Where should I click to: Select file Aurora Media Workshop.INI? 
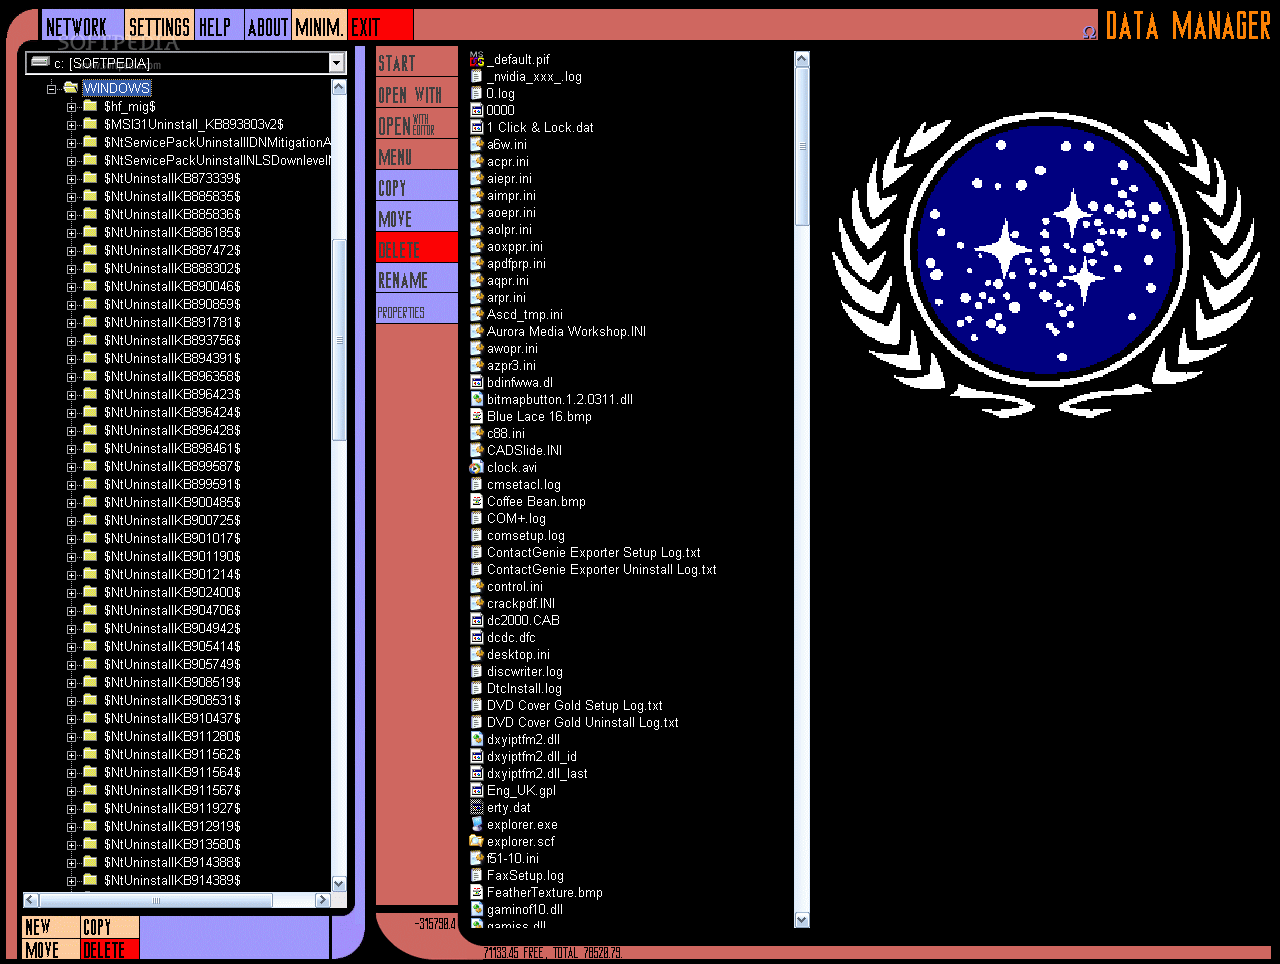coord(566,331)
